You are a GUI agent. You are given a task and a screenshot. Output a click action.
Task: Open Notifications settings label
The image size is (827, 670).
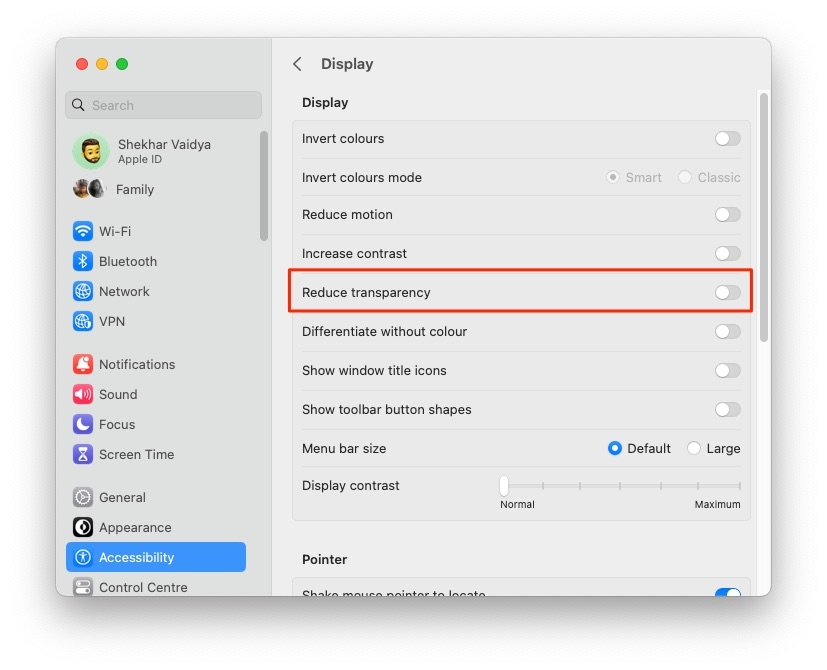pyautogui.click(x=137, y=364)
